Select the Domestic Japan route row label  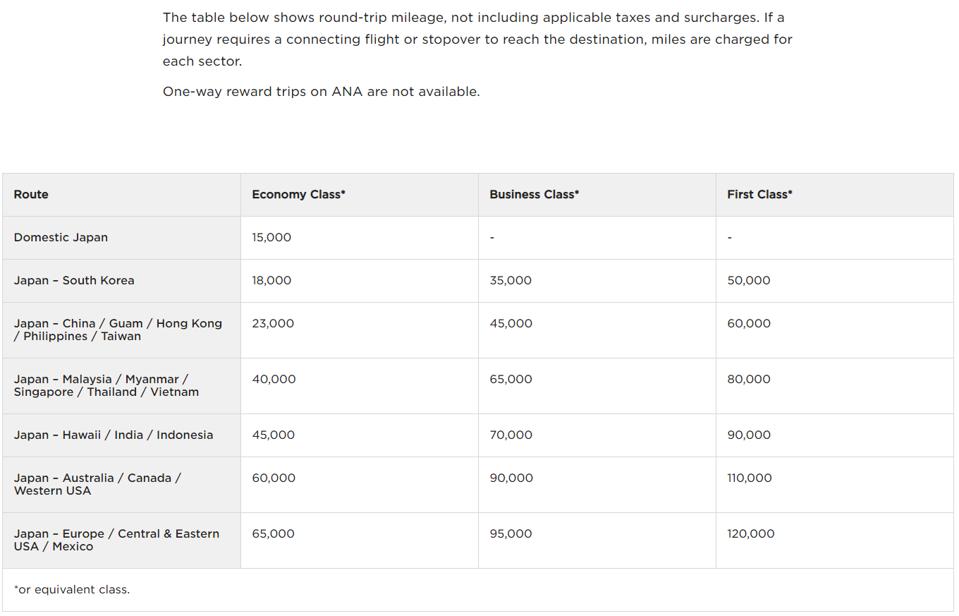[61, 237]
